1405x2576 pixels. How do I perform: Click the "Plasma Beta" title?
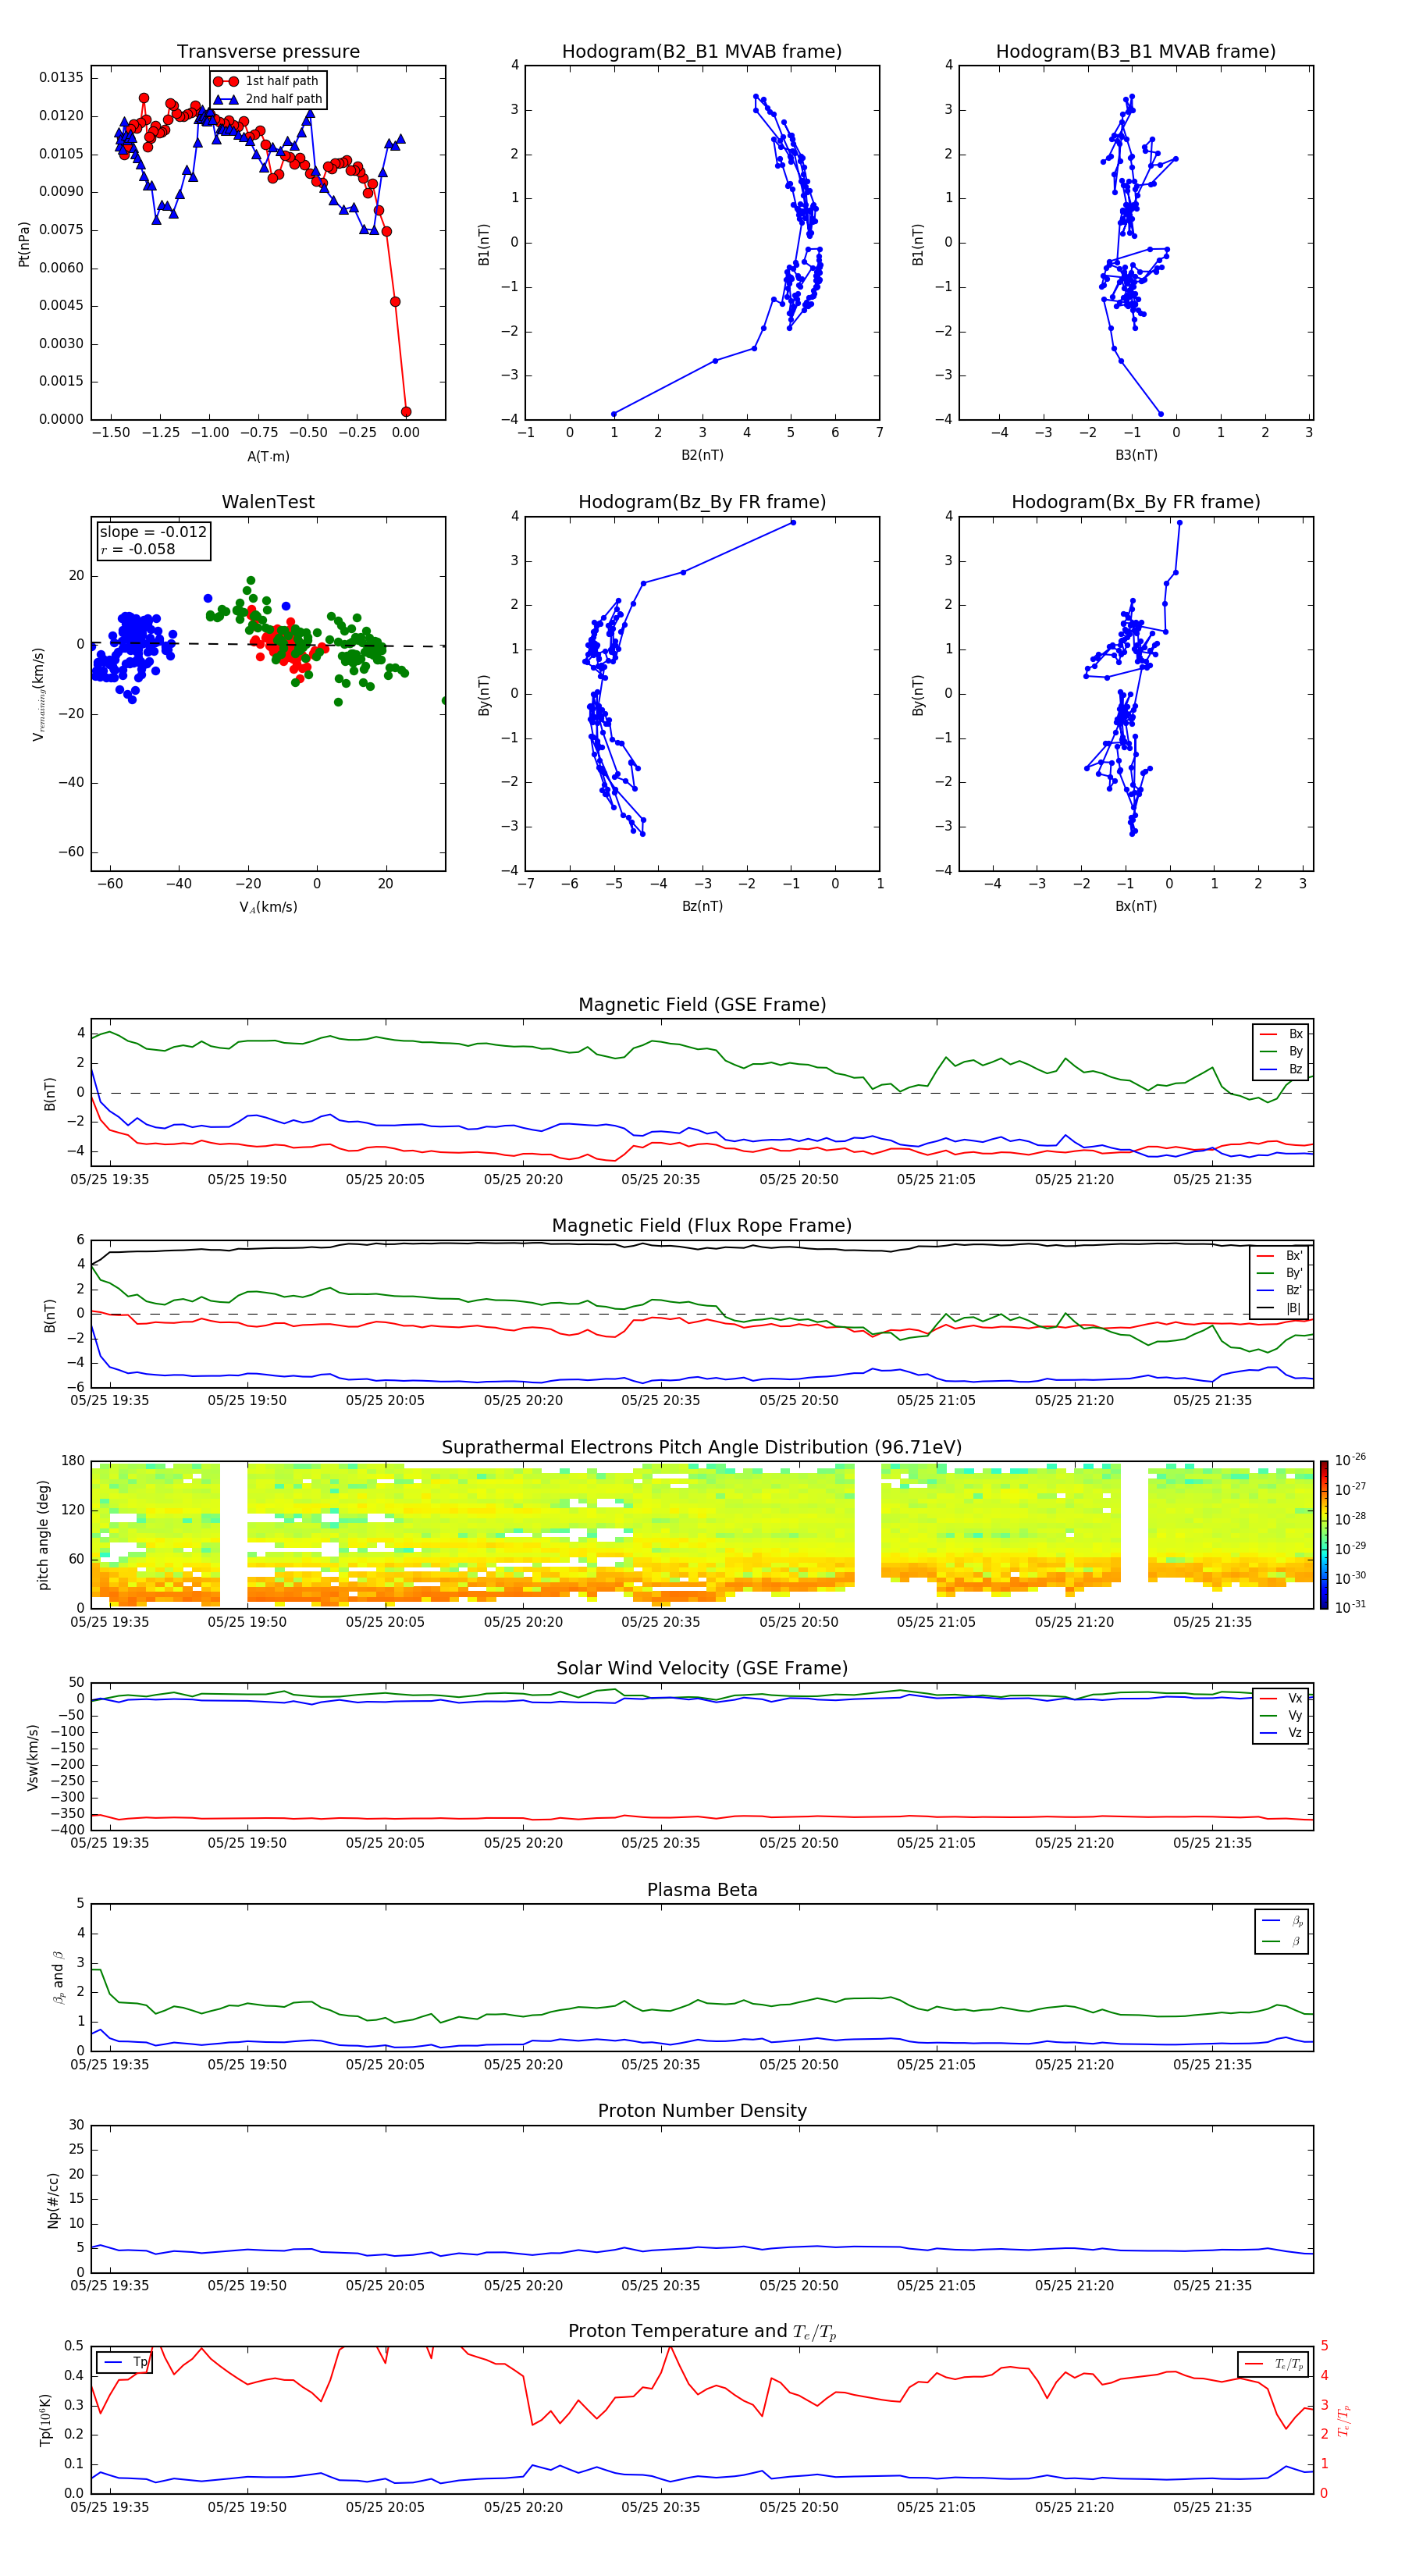point(702,1890)
